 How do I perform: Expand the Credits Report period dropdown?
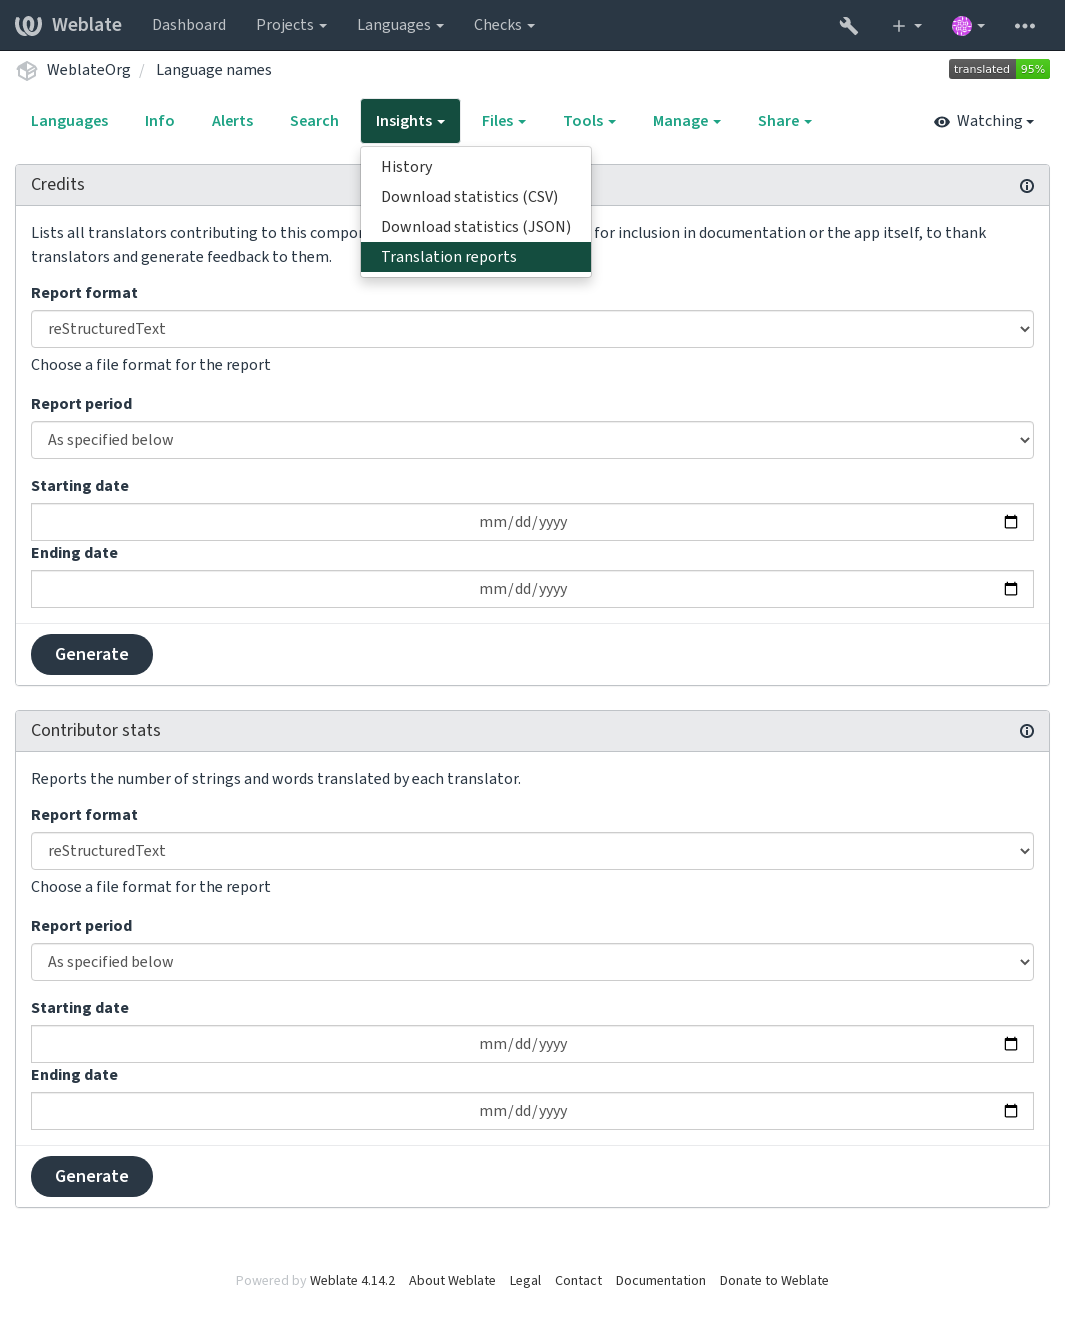coord(532,440)
